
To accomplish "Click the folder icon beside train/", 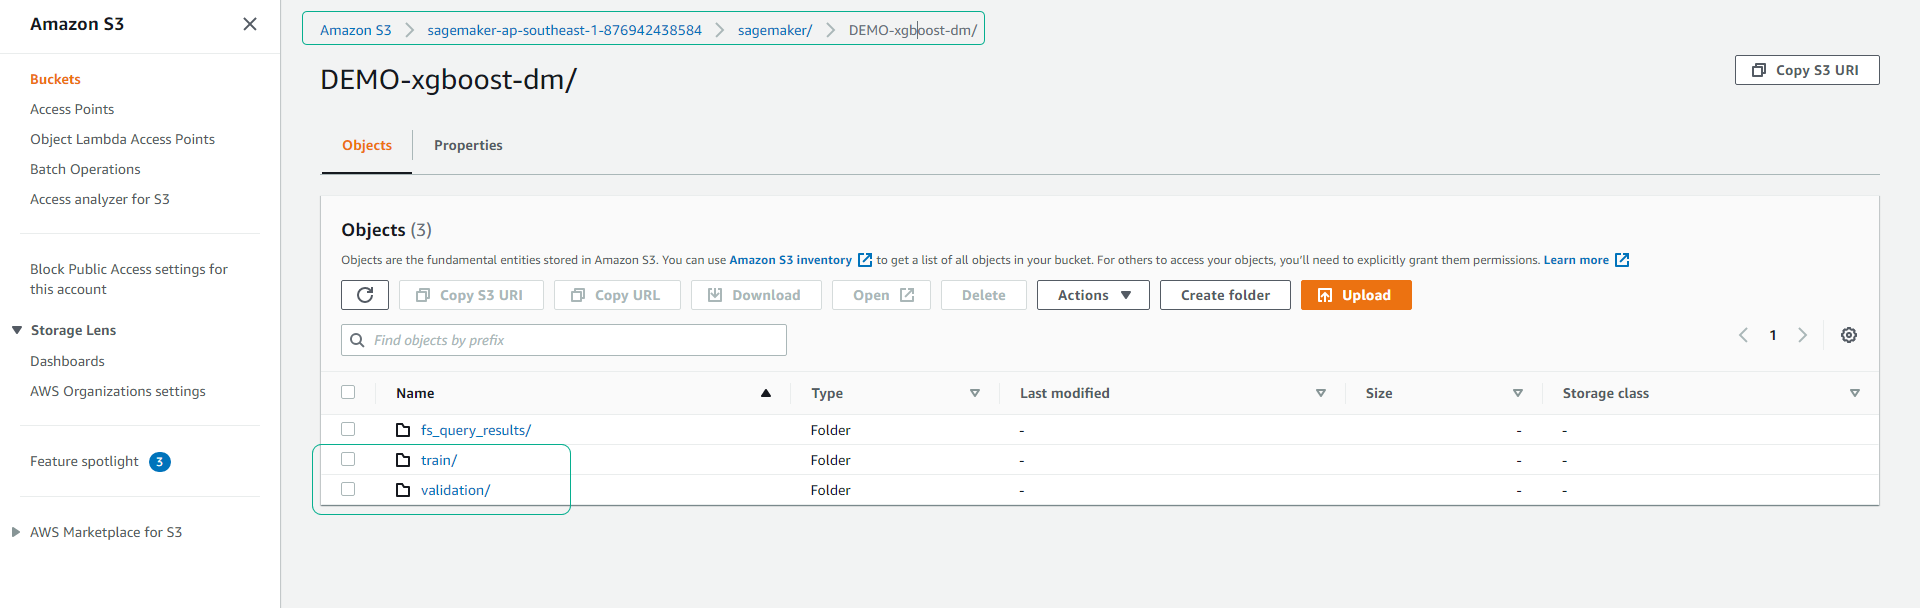I will point(403,460).
